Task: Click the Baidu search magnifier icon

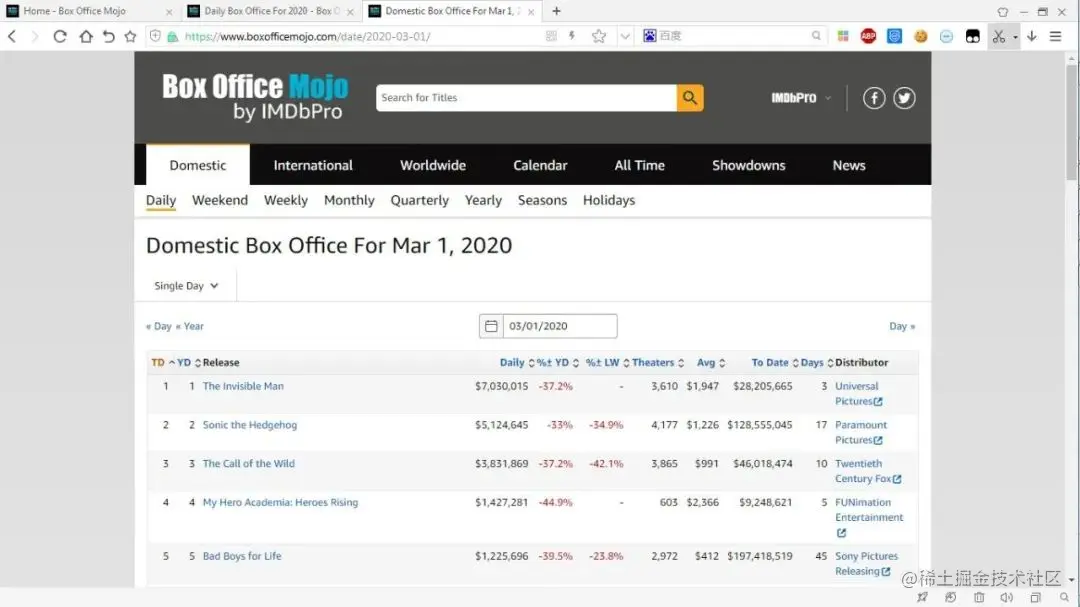Action: click(x=816, y=36)
